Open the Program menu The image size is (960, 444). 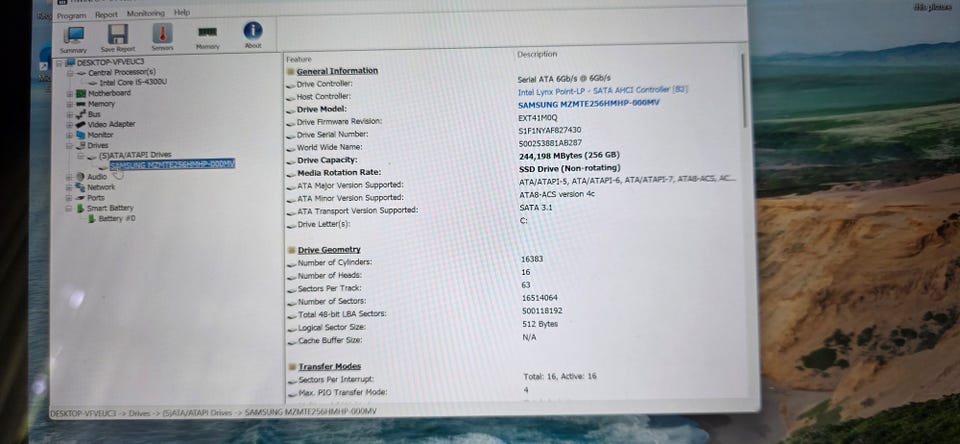72,15
